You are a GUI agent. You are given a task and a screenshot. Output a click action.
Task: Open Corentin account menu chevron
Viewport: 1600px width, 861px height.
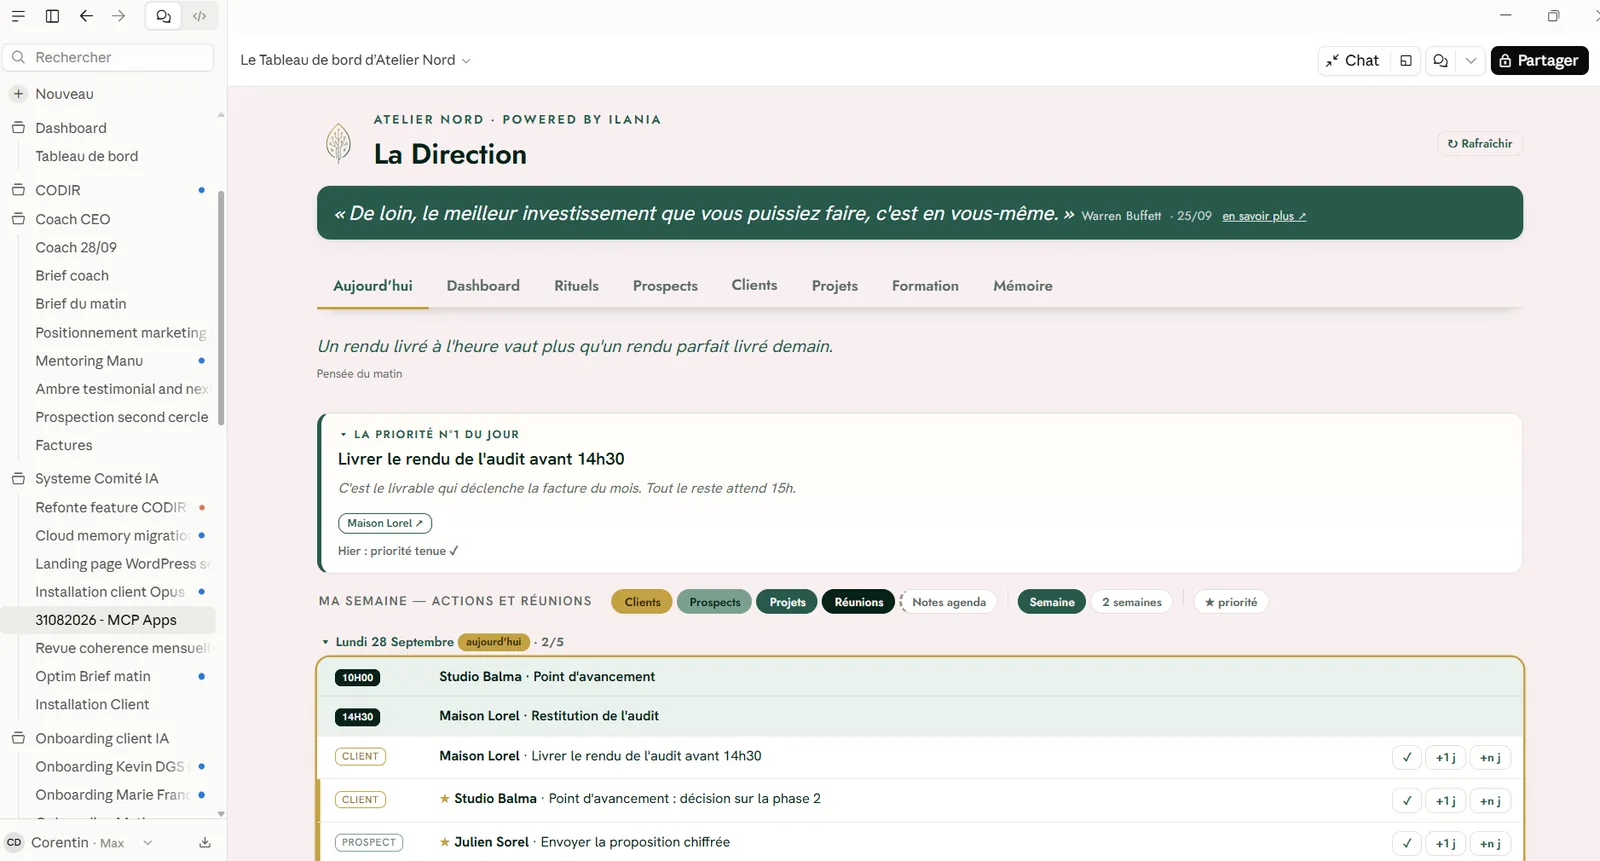[148, 843]
